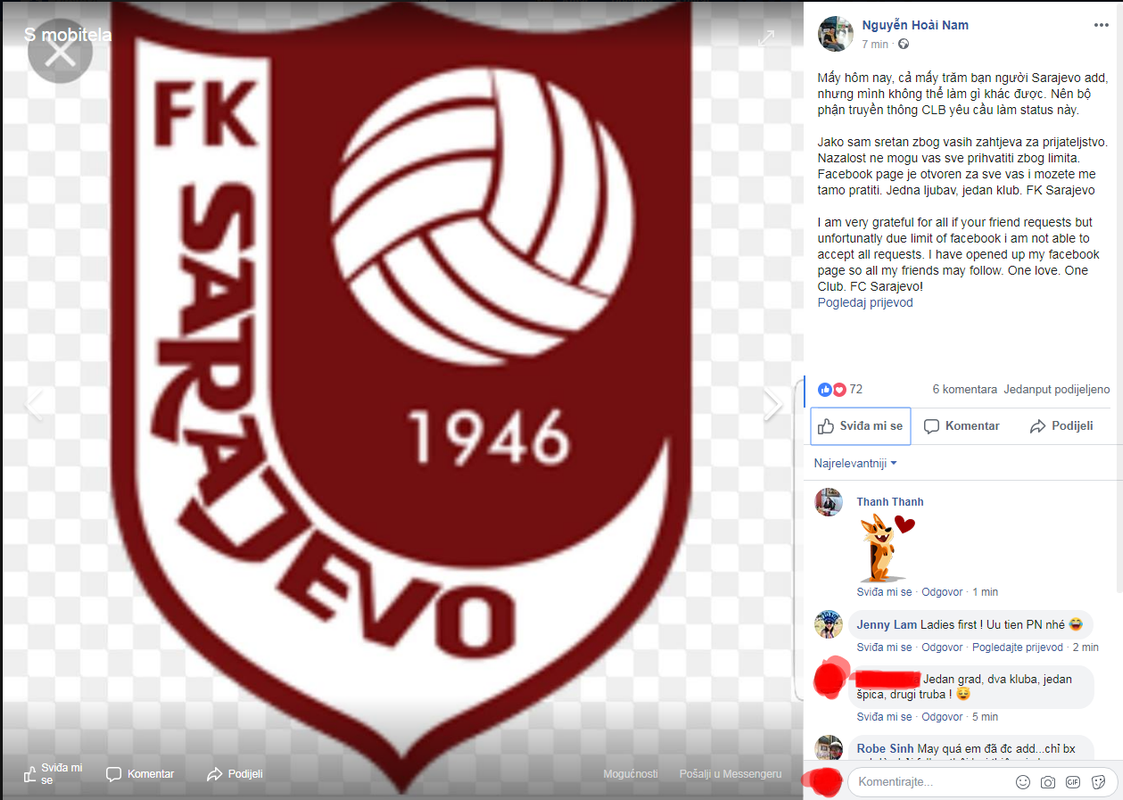The height and width of the screenshot is (800, 1123).
Task: Open Nguyễn Hoài Nam's profile name link
Action: tap(915, 25)
